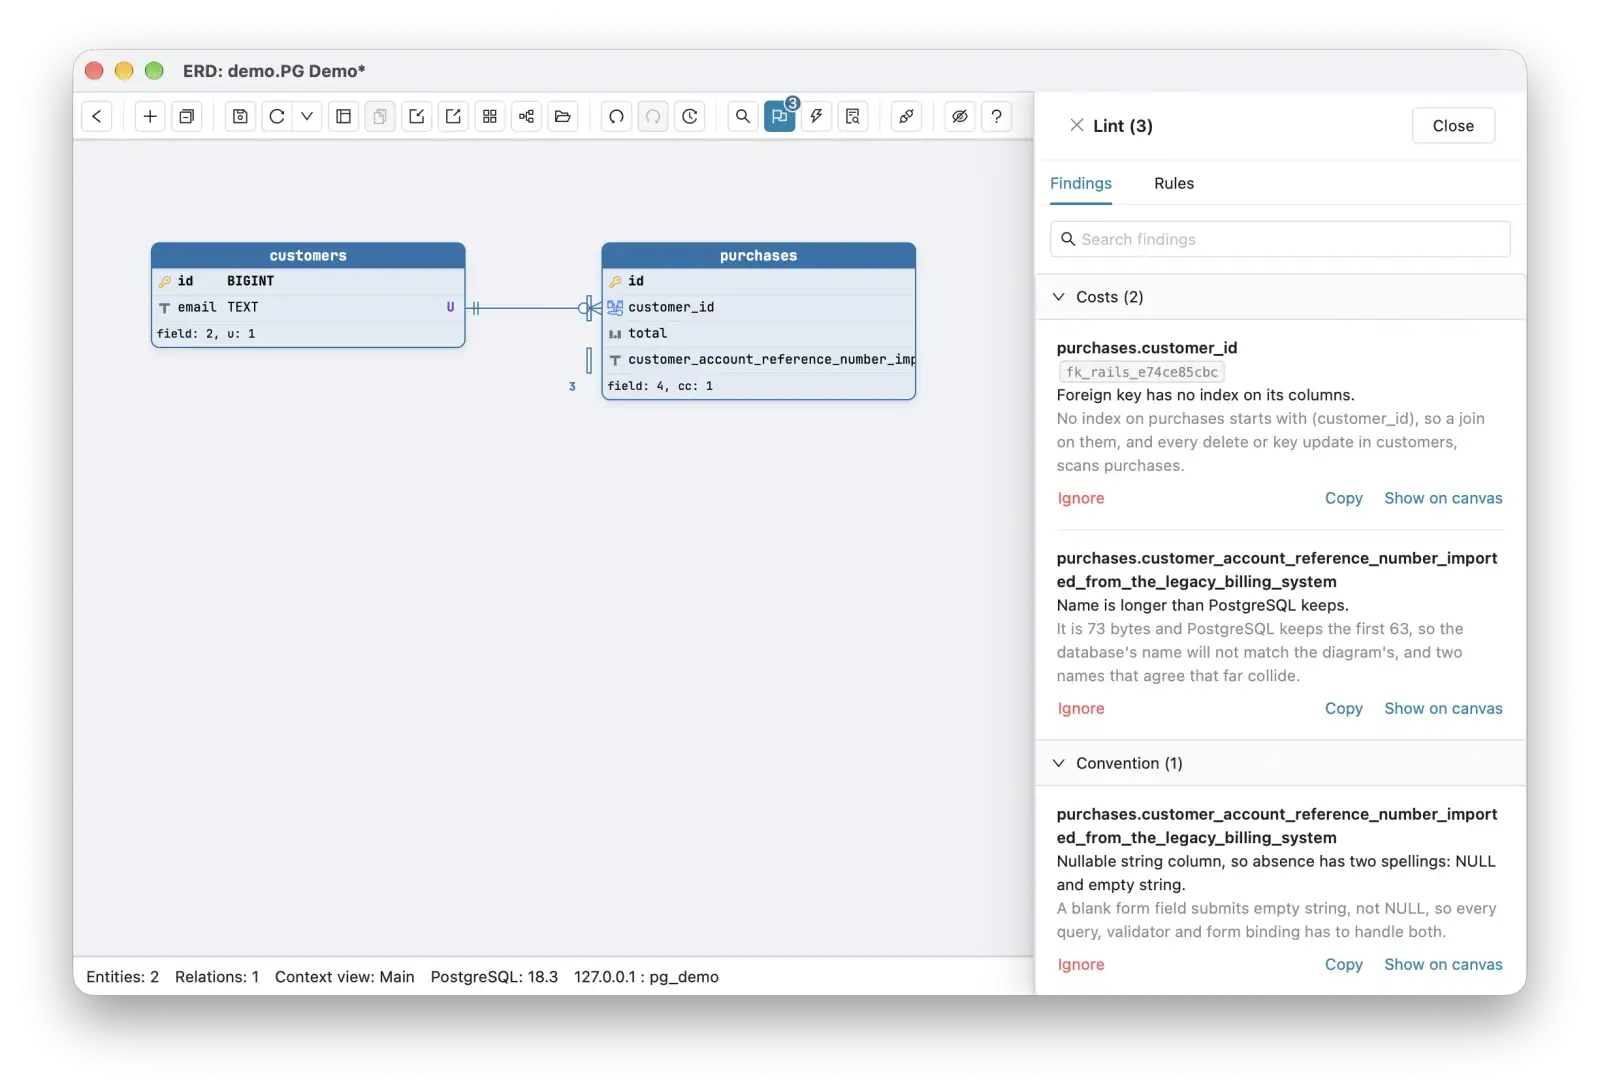Click the back arrow toolbar button
Screen dimensions: 1600x1092
point(97,117)
